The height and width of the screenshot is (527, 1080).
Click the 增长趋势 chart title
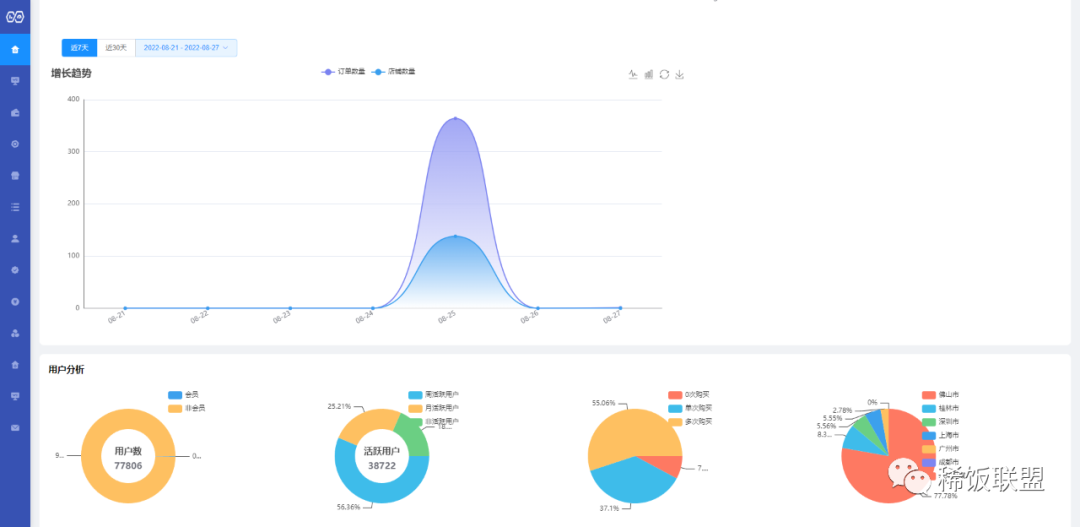[71, 73]
